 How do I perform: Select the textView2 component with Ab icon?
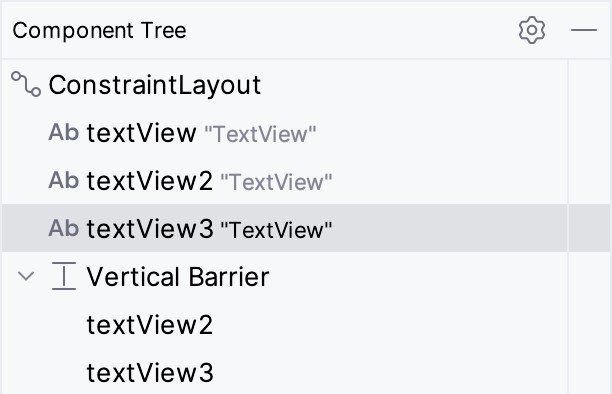point(149,181)
